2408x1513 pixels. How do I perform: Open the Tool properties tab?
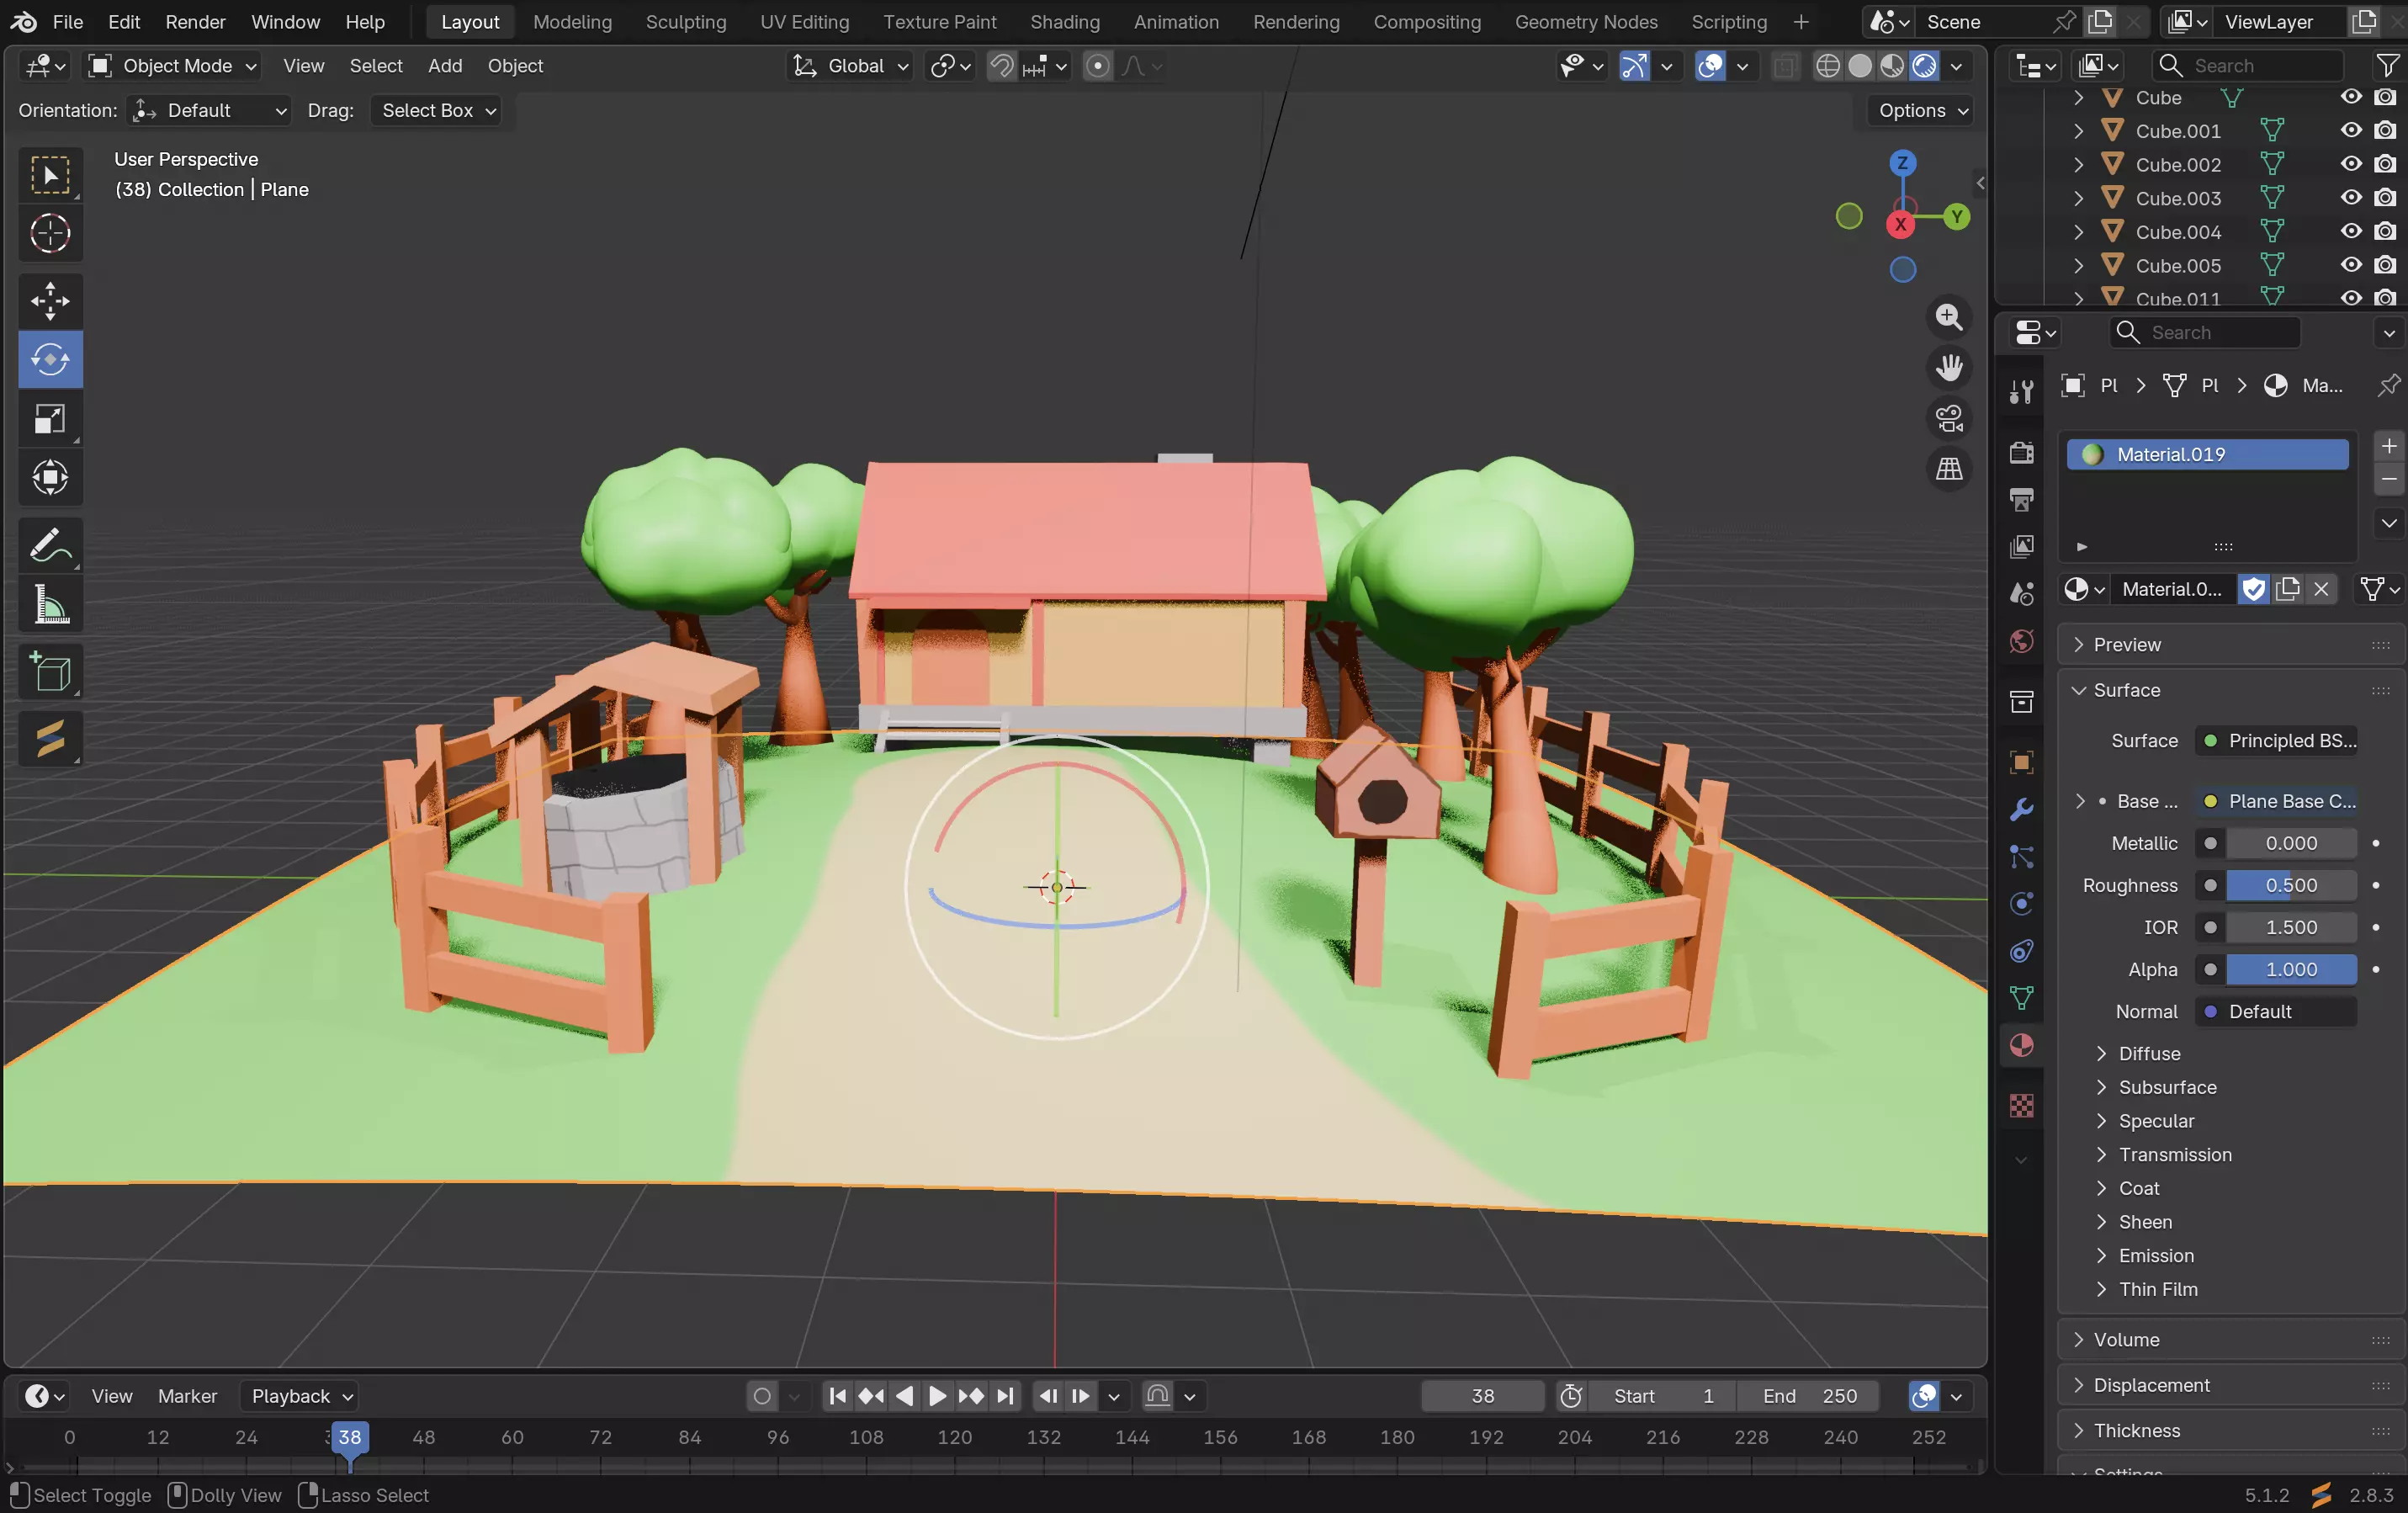(x=2021, y=391)
